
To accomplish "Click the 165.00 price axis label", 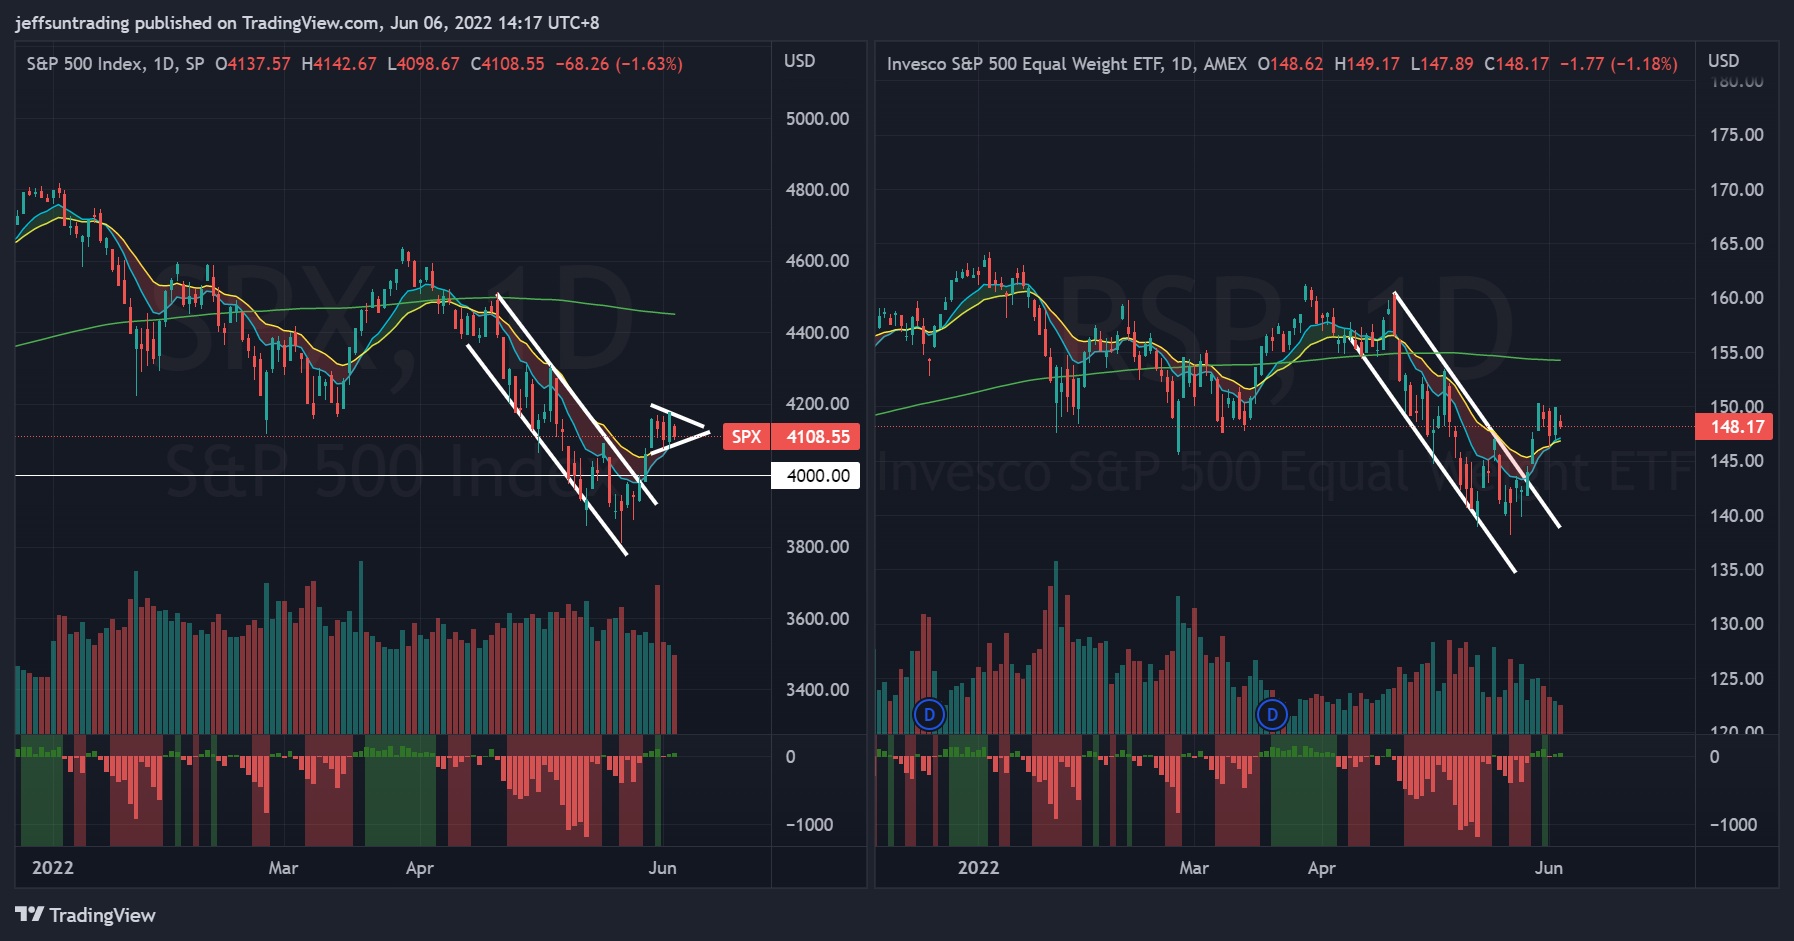I will (1737, 244).
